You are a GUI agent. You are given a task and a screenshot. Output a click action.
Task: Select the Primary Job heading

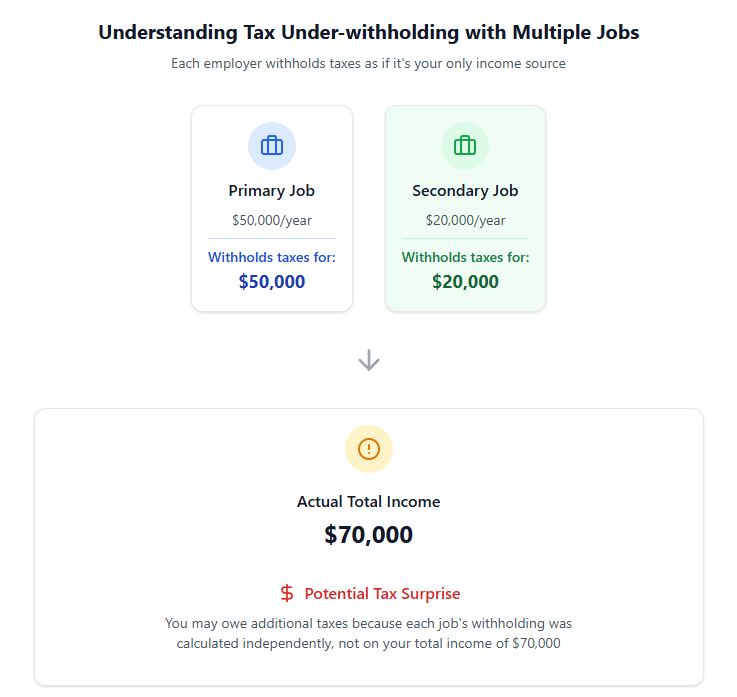tap(272, 191)
